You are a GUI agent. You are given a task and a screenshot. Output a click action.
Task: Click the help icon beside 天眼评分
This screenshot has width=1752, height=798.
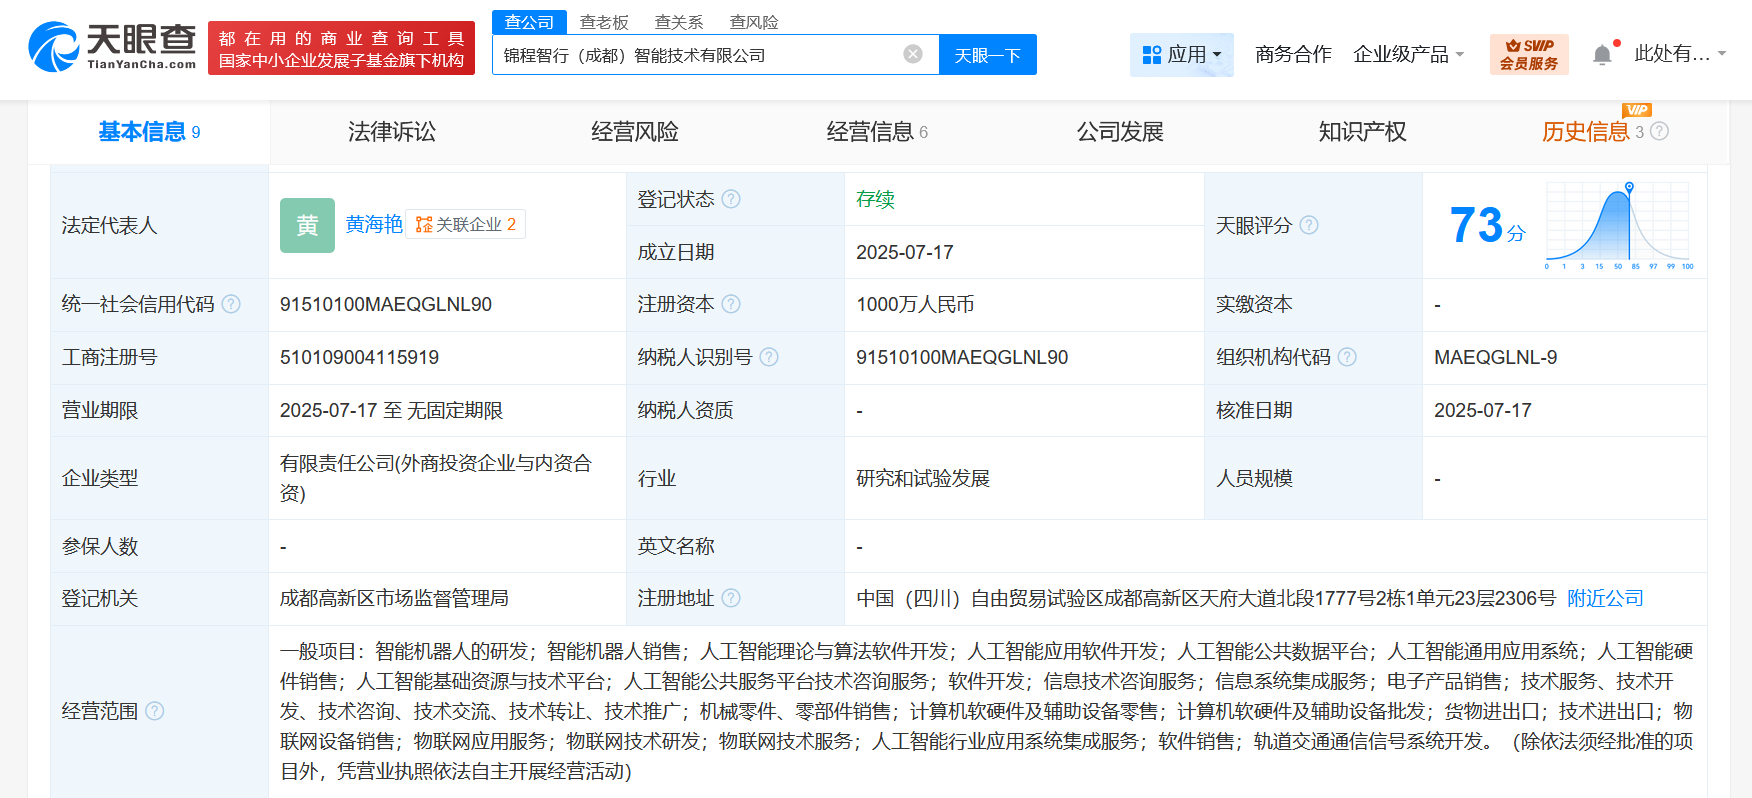1309,225
